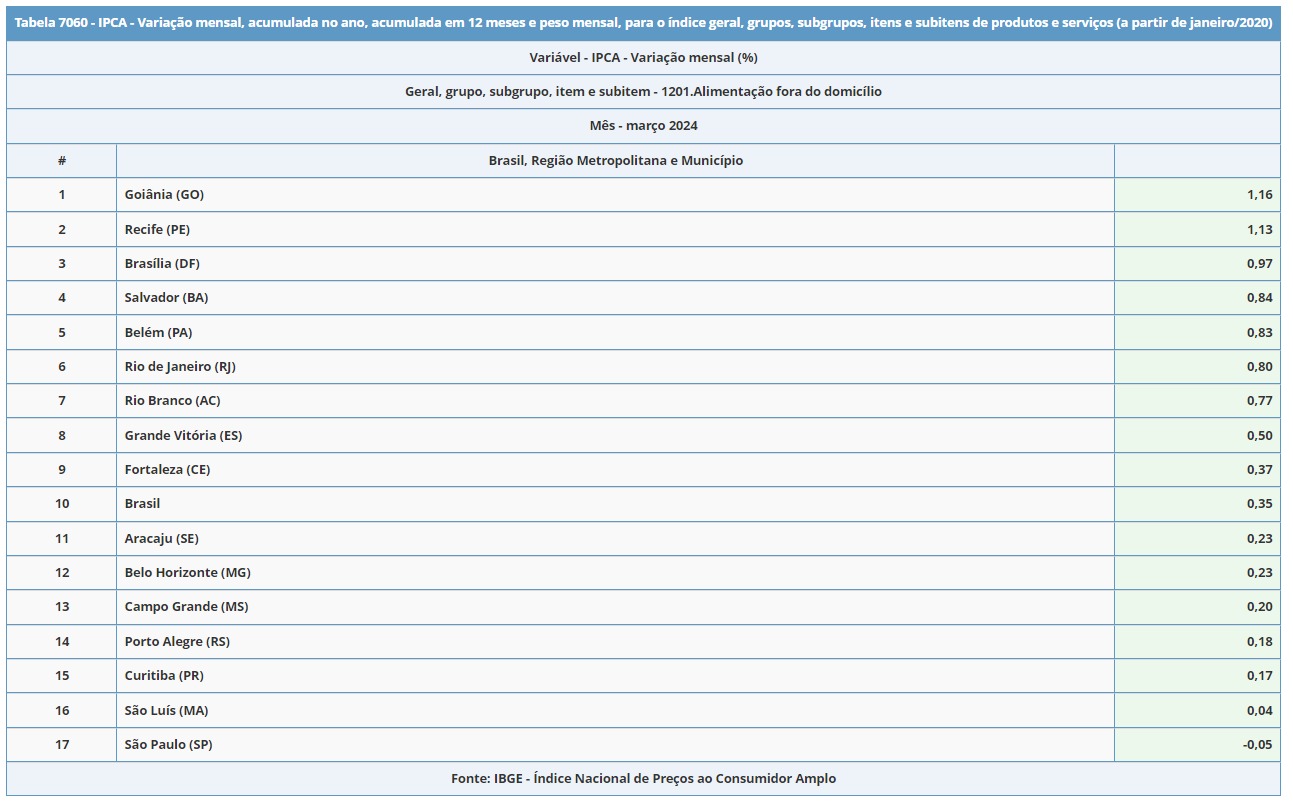Click rank number 13 in the # column
The width and height of the screenshot is (1293, 812).
coord(62,606)
